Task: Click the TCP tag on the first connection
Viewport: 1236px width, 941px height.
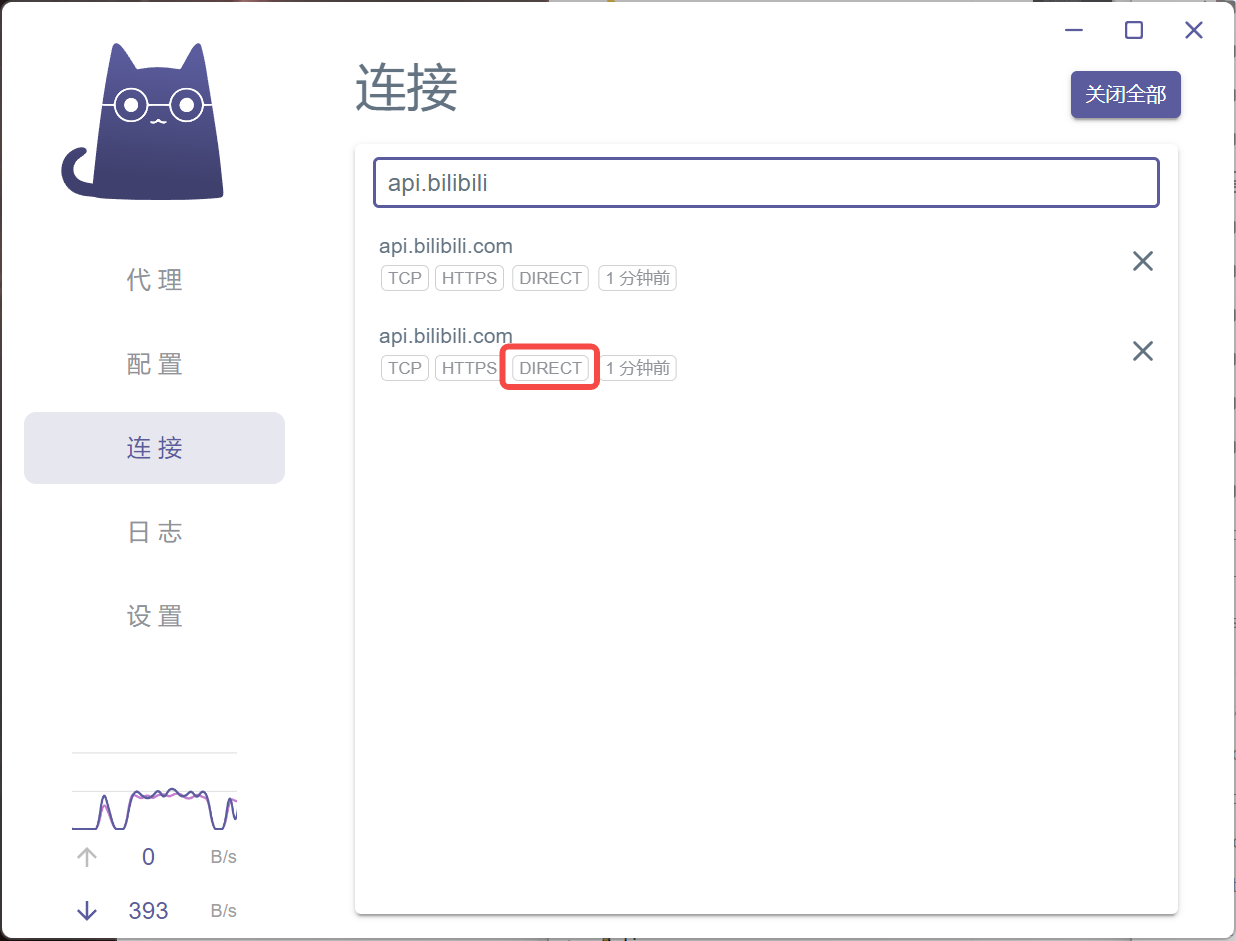Action: [x=404, y=278]
